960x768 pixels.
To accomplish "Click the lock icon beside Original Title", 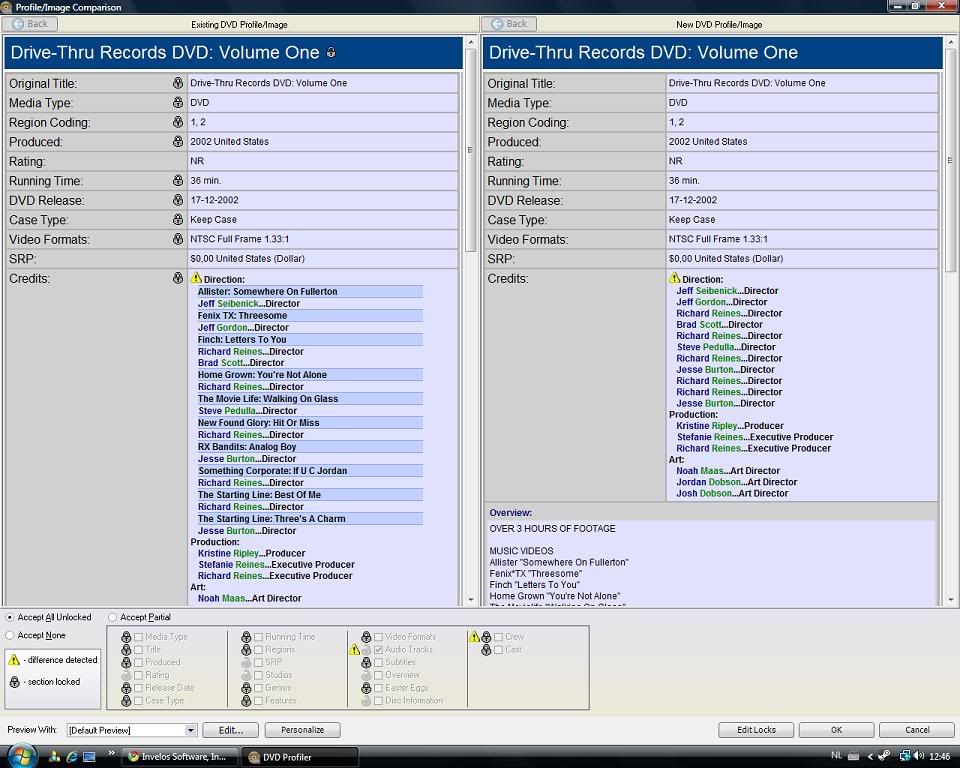I will pyautogui.click(x=178, y=83).
